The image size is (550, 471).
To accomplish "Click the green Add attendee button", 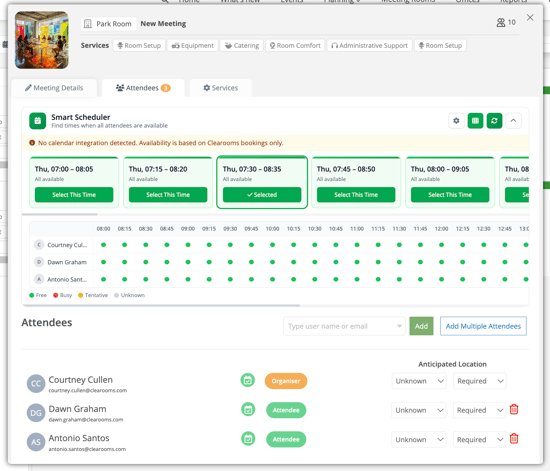I will 421,326.
